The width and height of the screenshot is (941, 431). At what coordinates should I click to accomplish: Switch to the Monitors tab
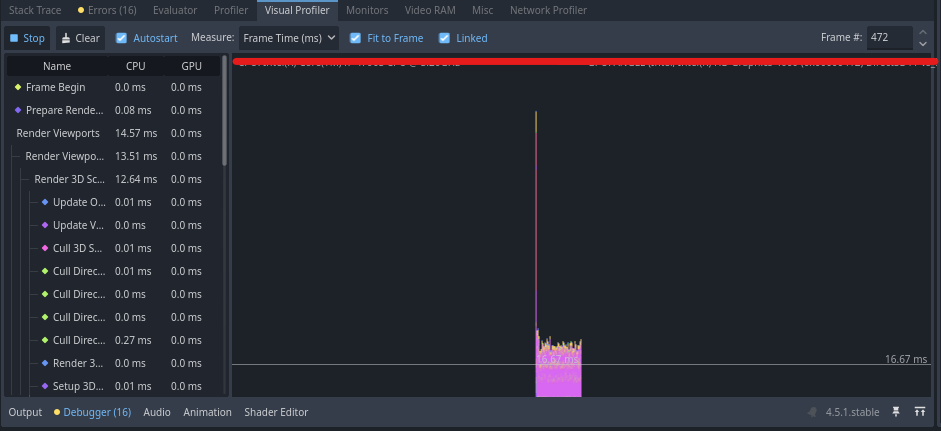[367, 10]
